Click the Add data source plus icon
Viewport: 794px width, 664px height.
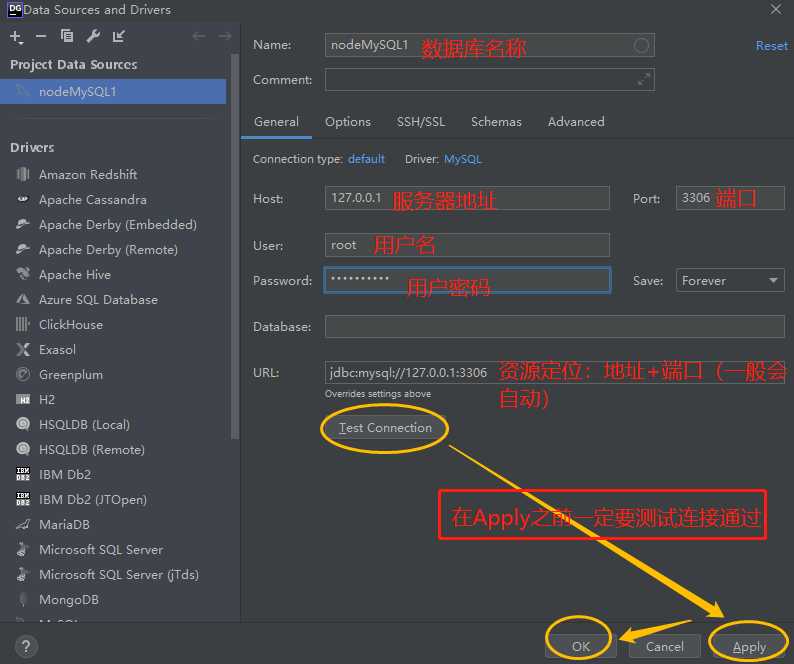coord(16,37)
